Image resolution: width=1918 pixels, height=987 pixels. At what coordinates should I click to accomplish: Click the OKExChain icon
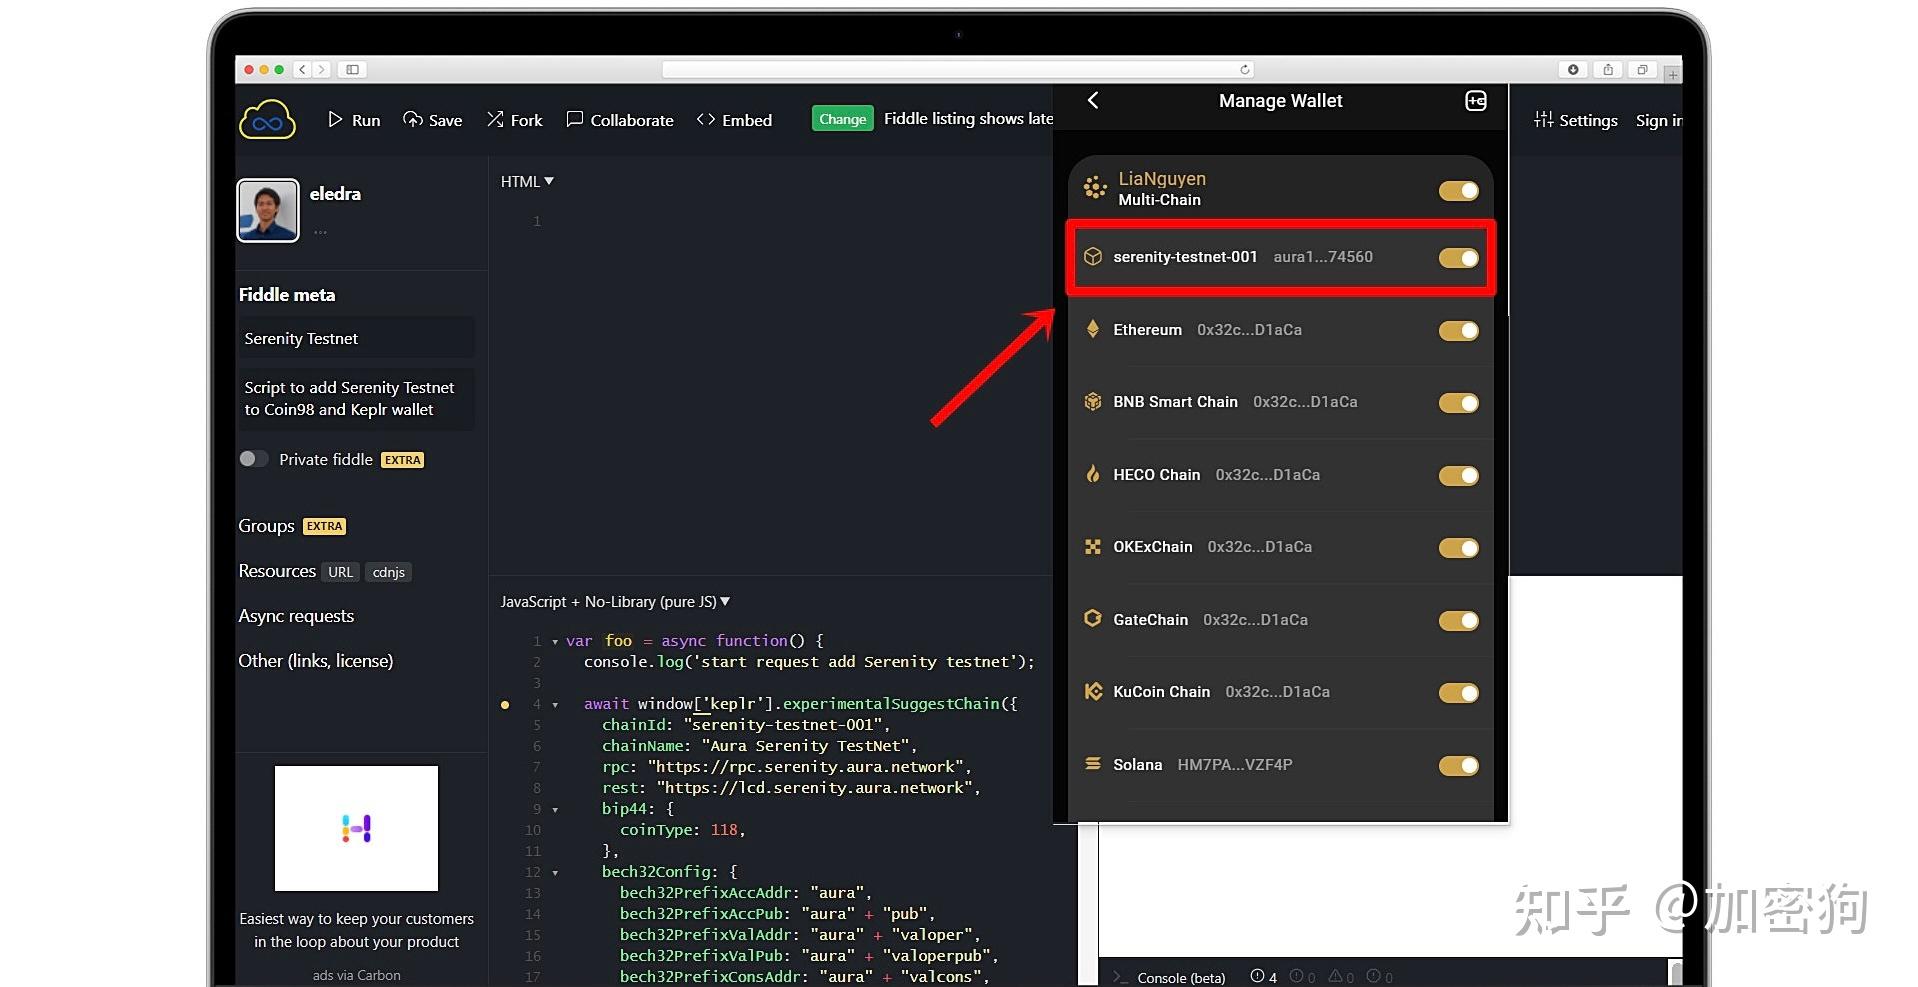click(1093, 547)
